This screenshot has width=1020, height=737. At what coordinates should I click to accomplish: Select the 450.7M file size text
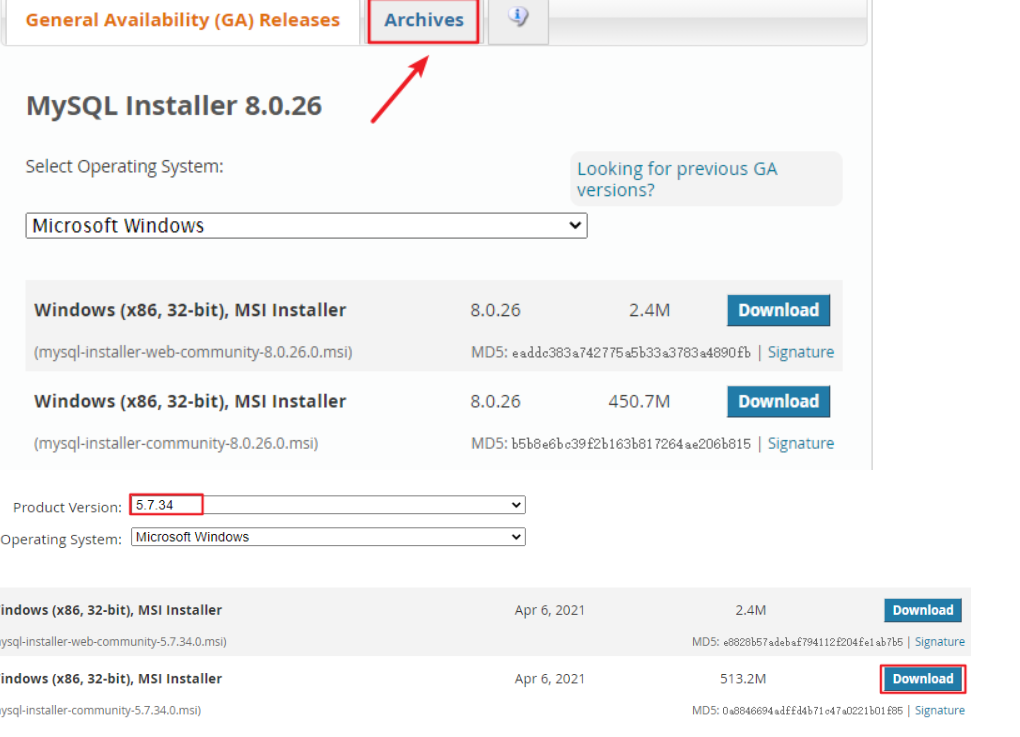(x=639, y=401)
